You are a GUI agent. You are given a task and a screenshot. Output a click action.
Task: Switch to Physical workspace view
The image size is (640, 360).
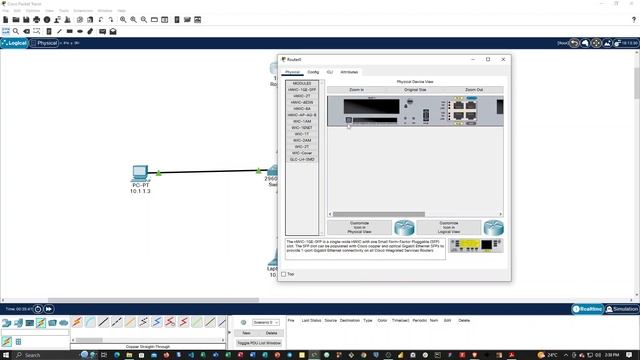(x=44, y=43)
